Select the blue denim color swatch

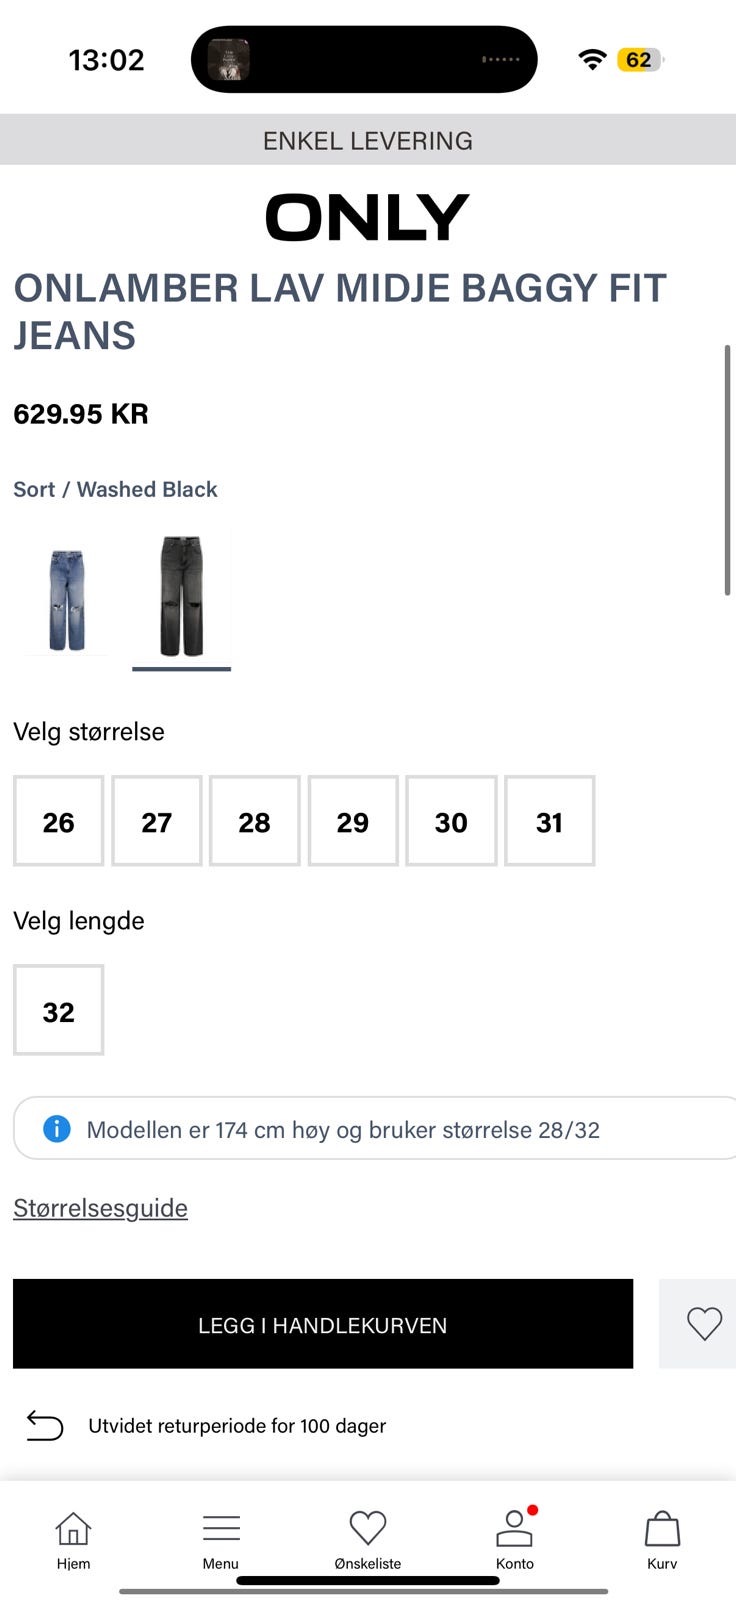tap(67, 600)
